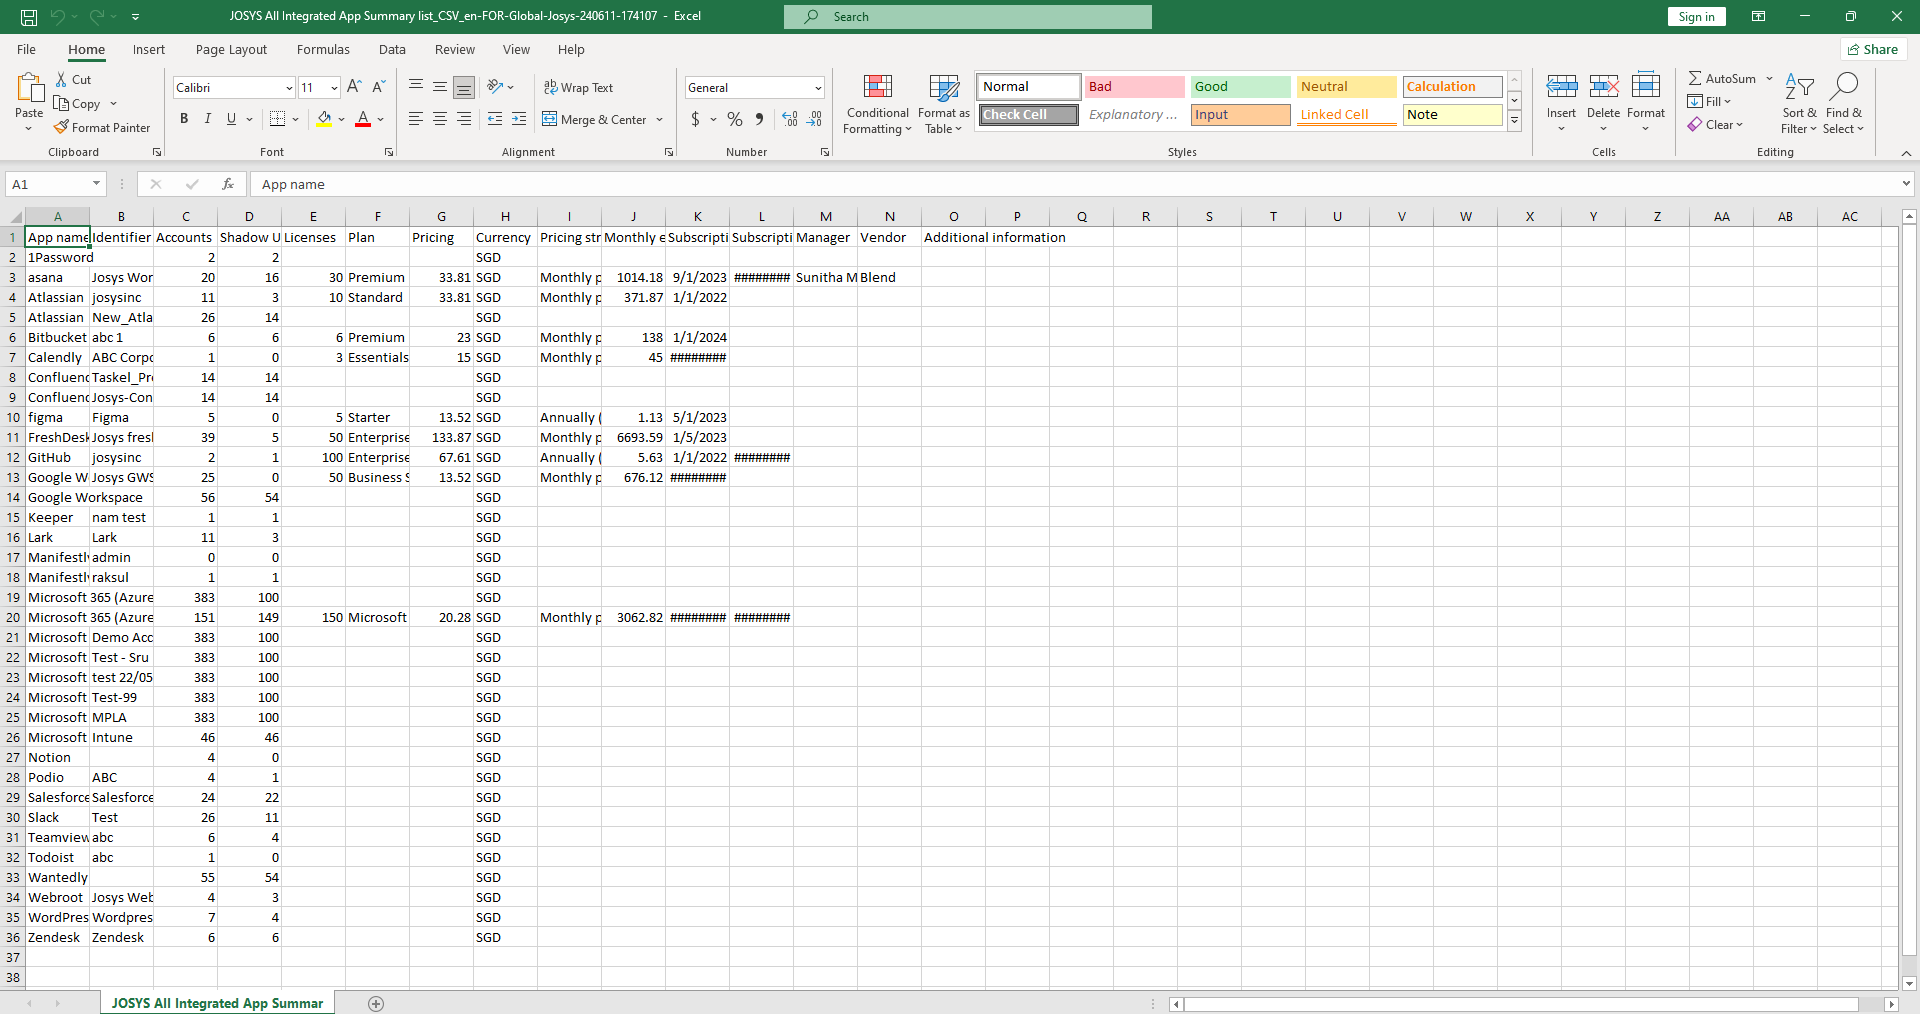Apply Accounting Number Format dollar icon

(695, 119)
